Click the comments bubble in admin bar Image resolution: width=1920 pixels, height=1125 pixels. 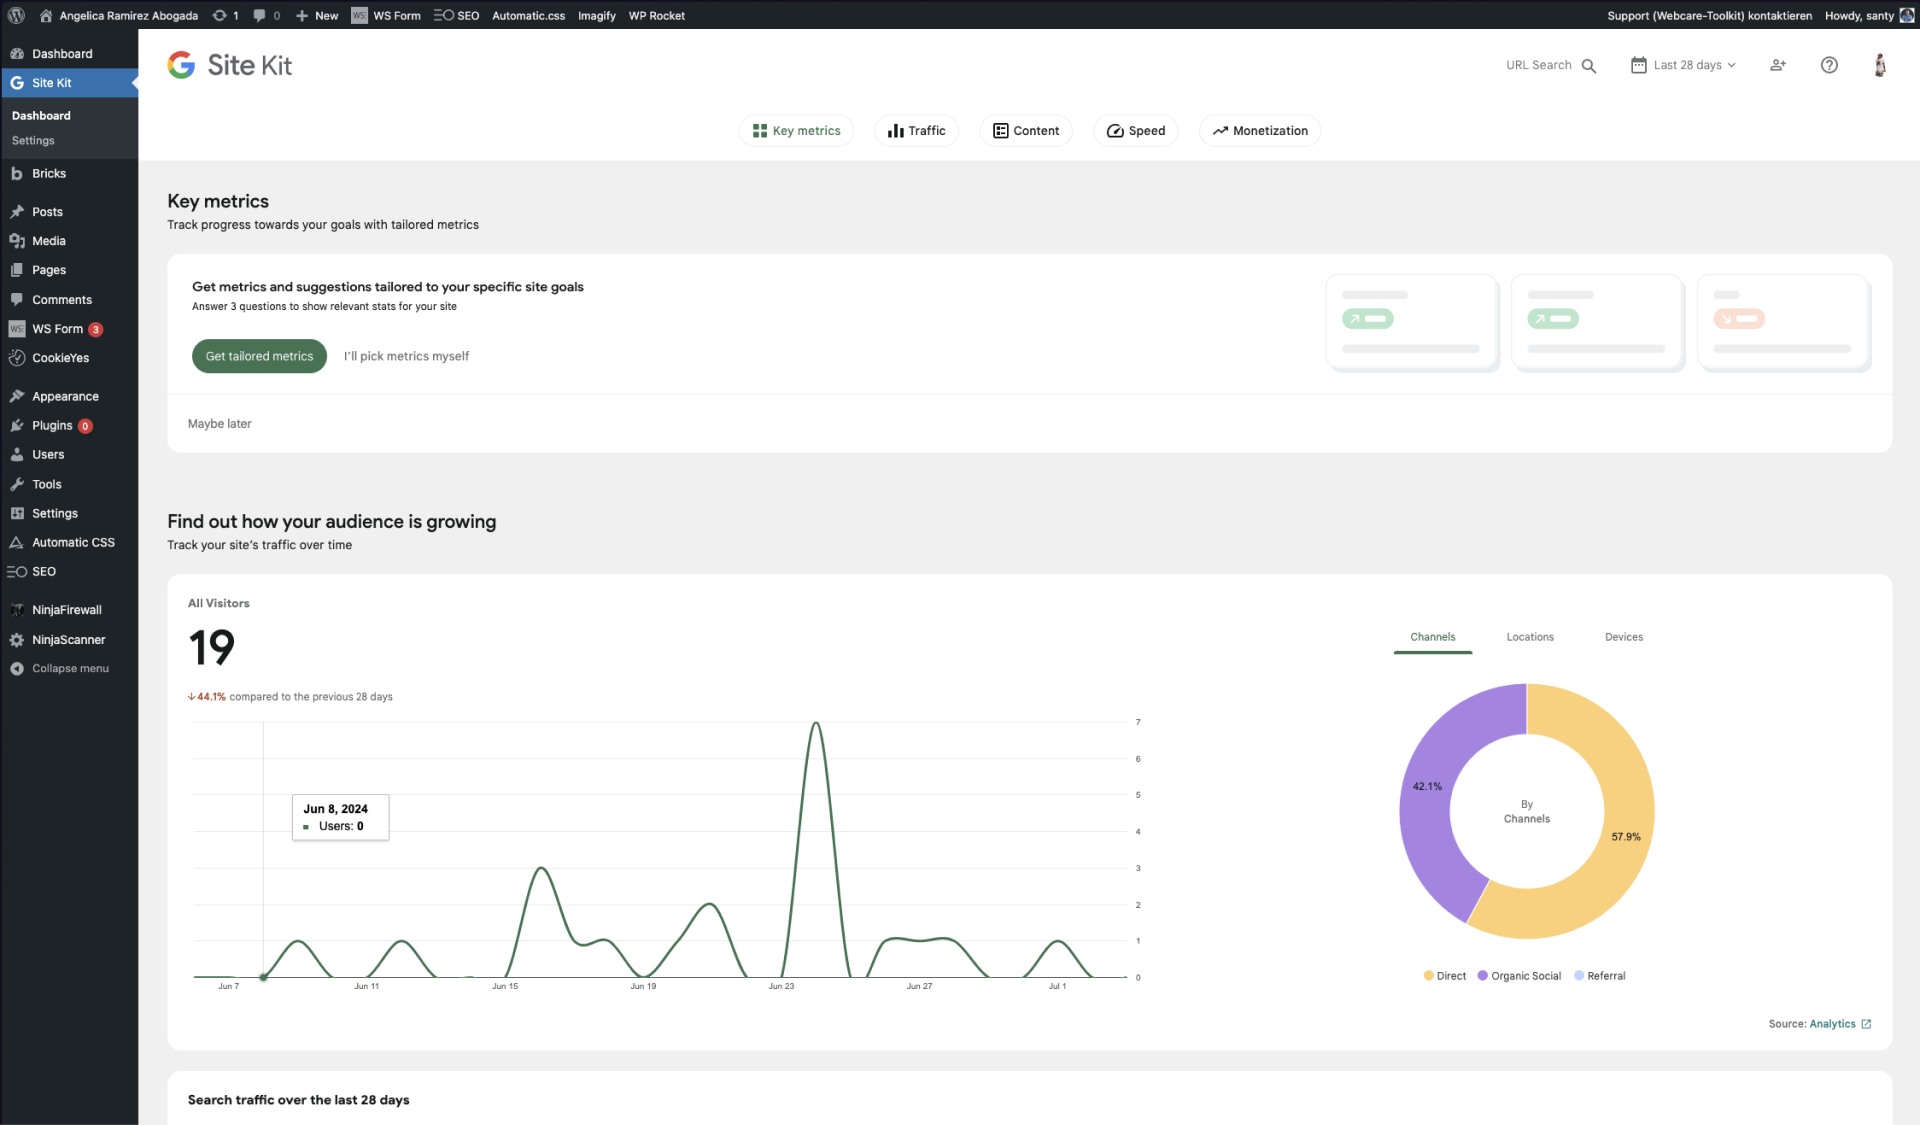click(x=266, y=15)
